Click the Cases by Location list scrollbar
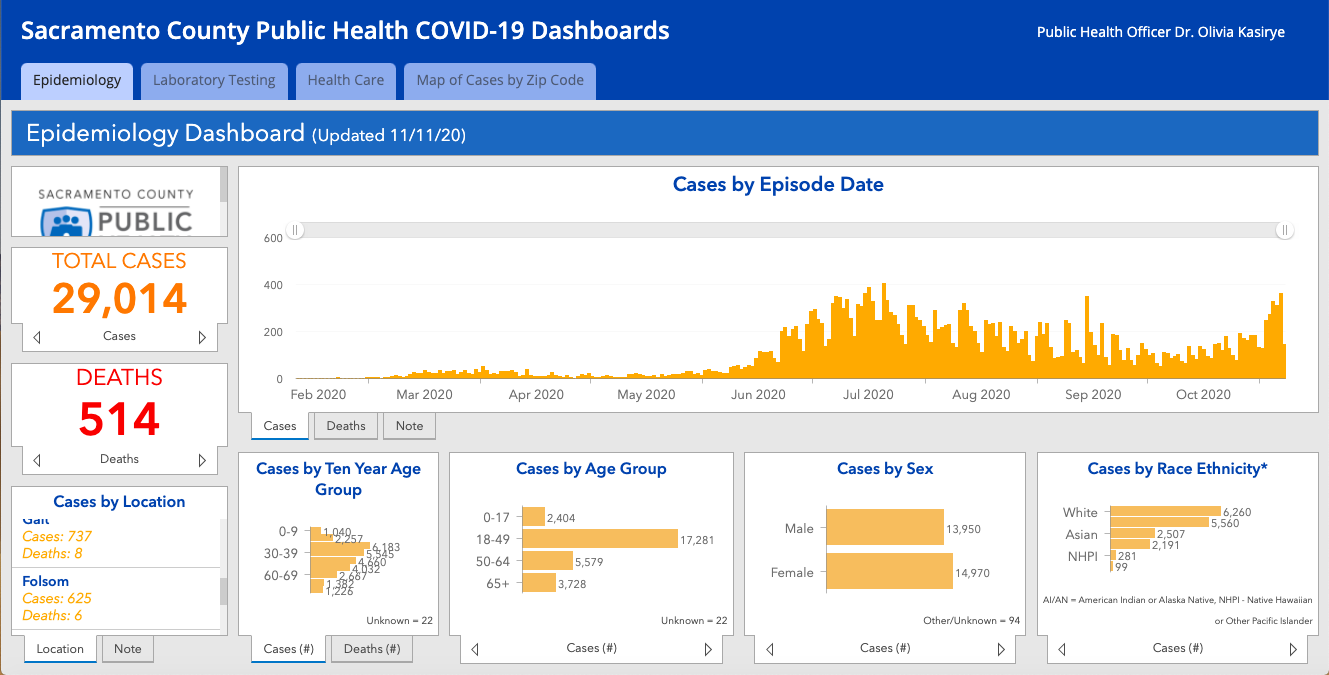 (x=224, y=591)
